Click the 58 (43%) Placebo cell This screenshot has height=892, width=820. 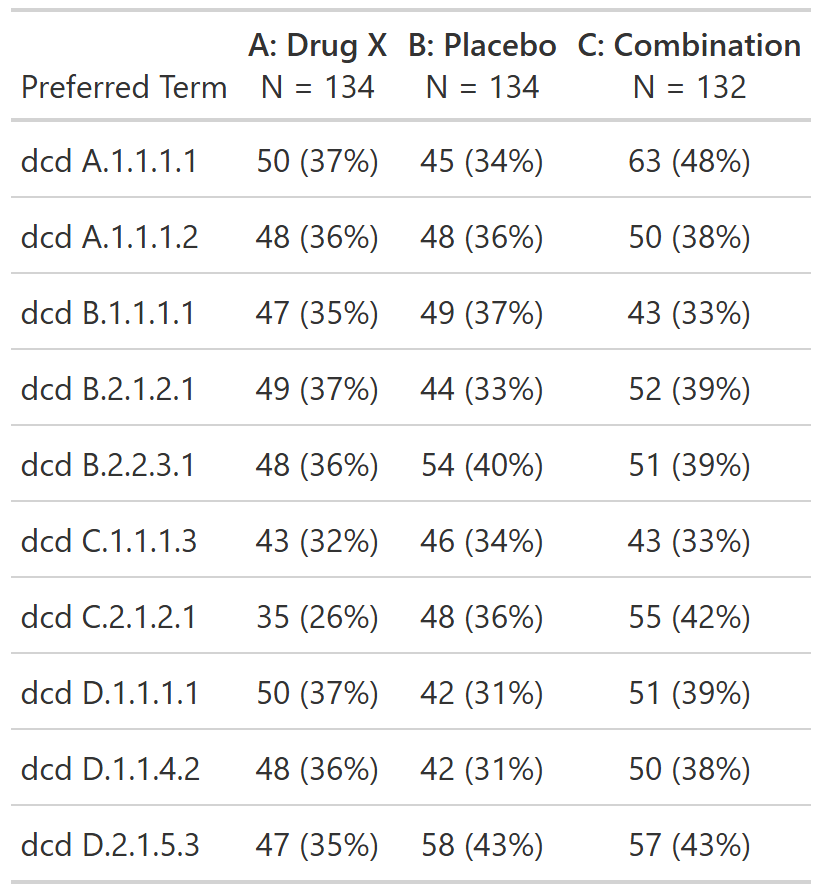click(482, 845)
